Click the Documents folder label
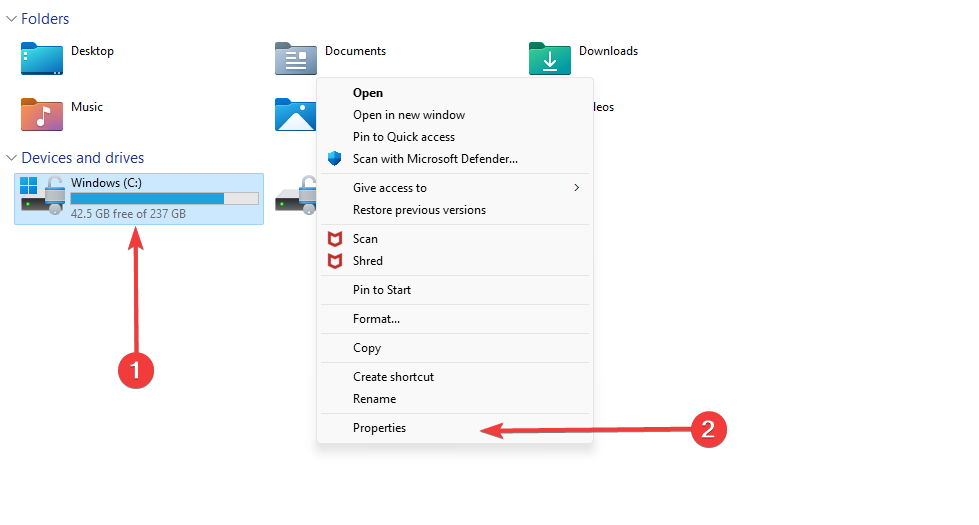Image resolution: width=979 pixels, height=525 pixels. click(x=355, y=51)
